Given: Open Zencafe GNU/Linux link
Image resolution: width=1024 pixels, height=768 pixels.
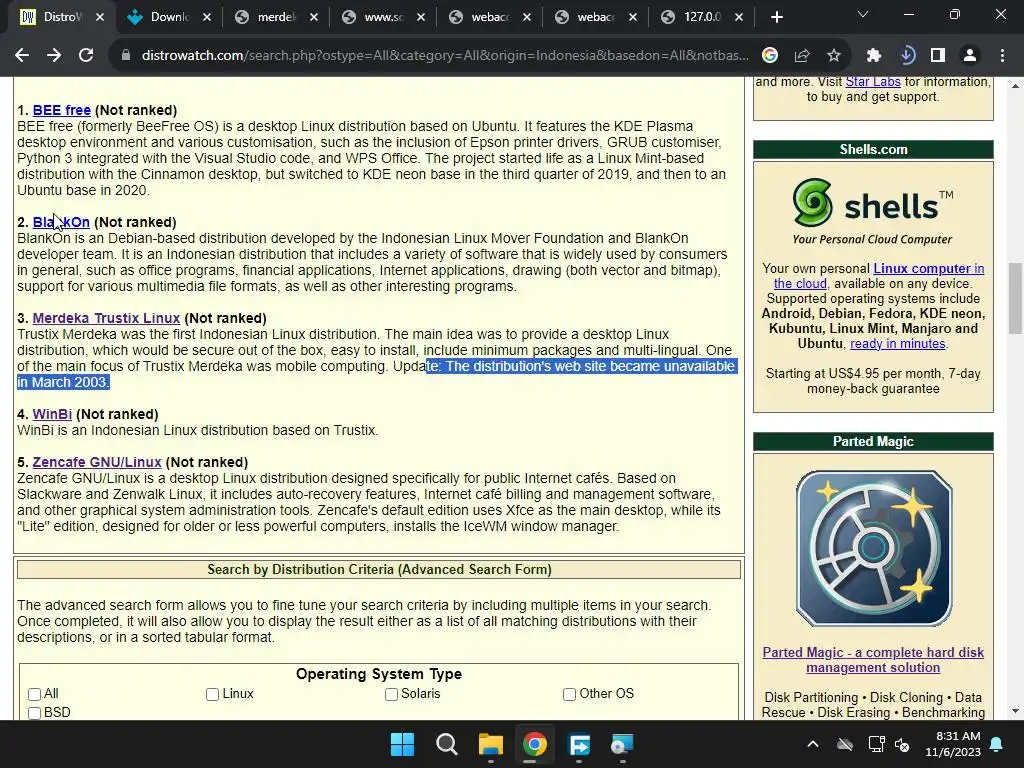Looking at the screenshot, I should tap(97, 462).
